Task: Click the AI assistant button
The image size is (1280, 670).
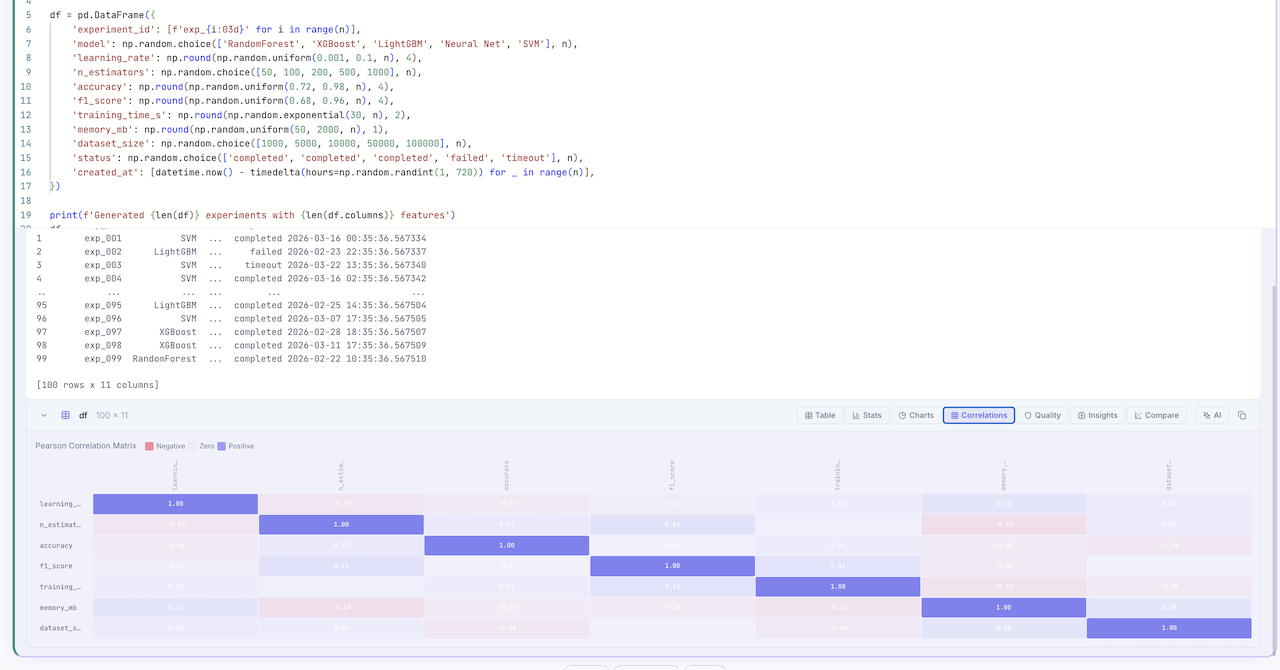Action: pyautogui.click(x=1212, y=415)
